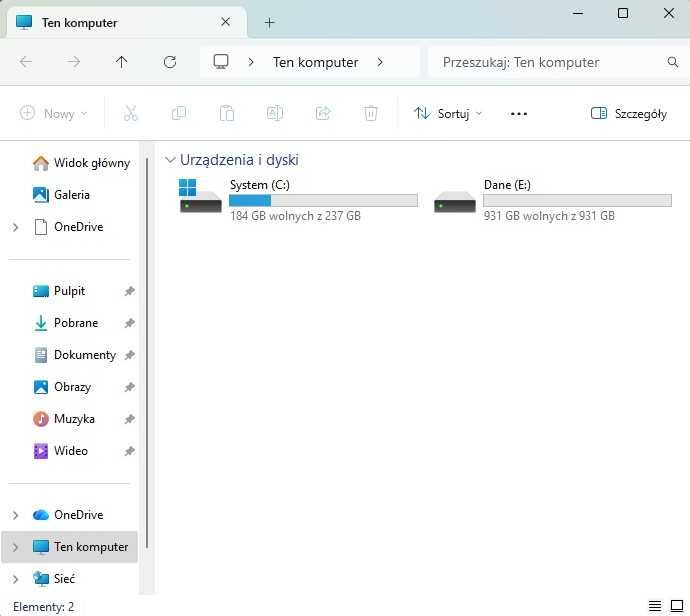The image size is (690, 616).
Task: Click the Cut scissors icon
Action: coord(130,114)
